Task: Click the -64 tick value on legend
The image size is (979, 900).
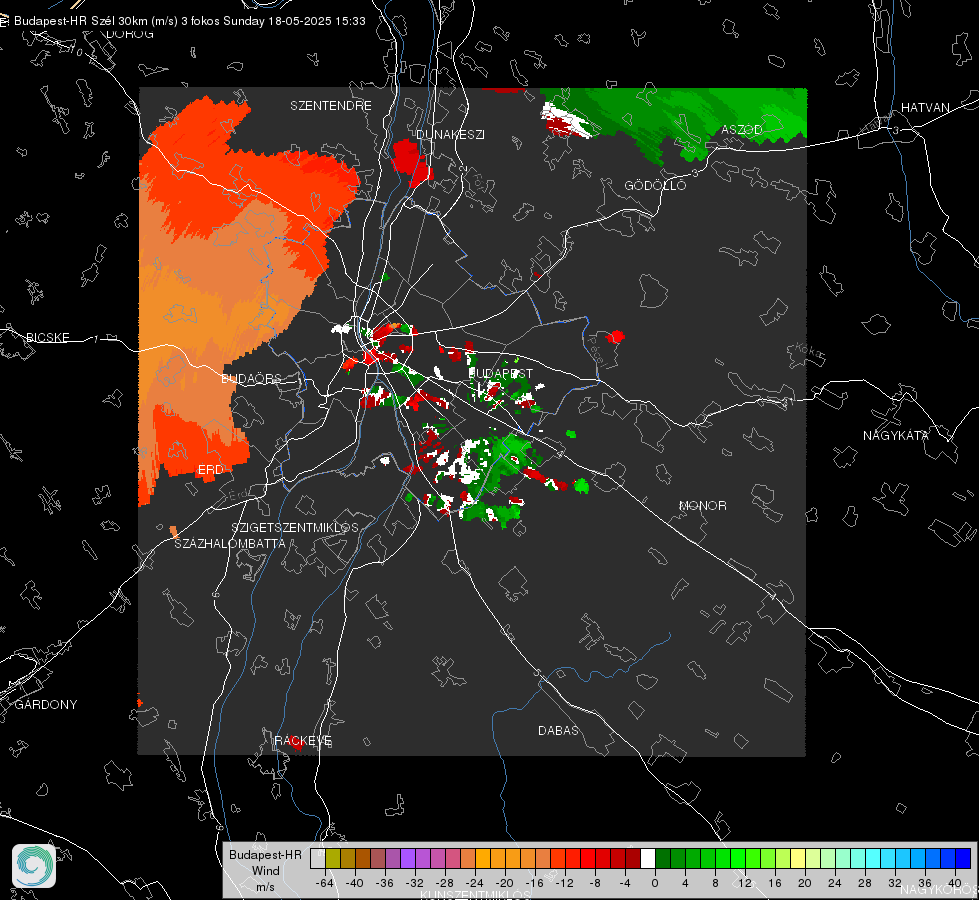Action: coord(324,883)
